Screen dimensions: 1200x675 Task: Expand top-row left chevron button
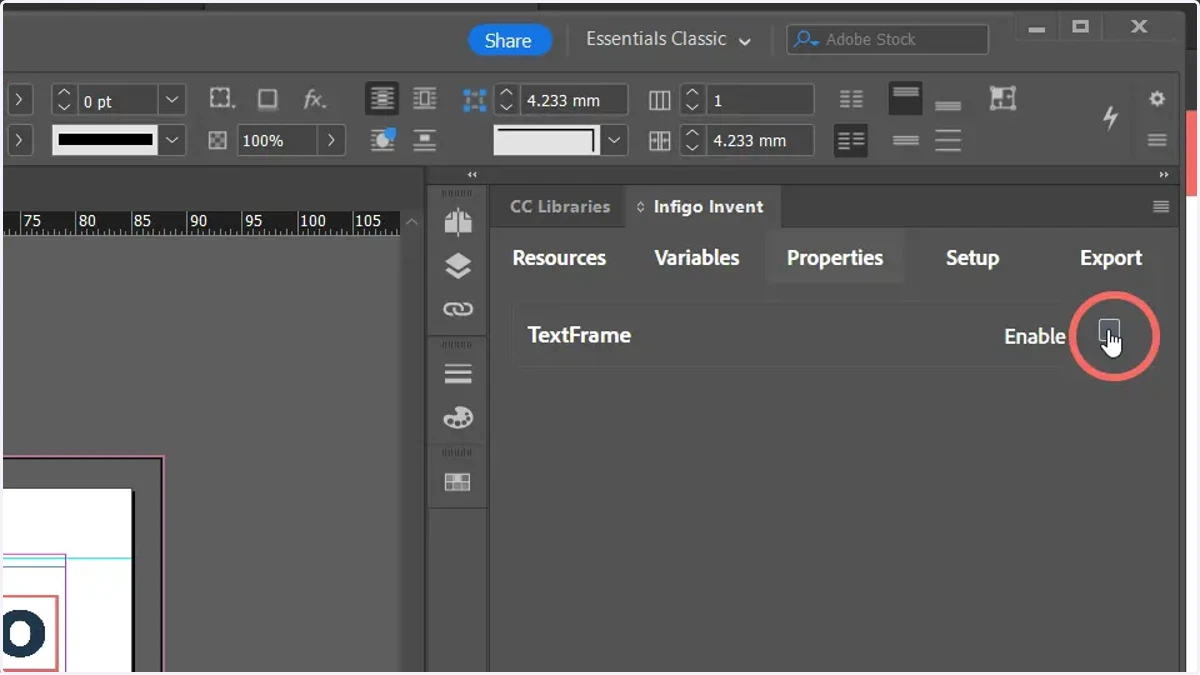[20, 100]
